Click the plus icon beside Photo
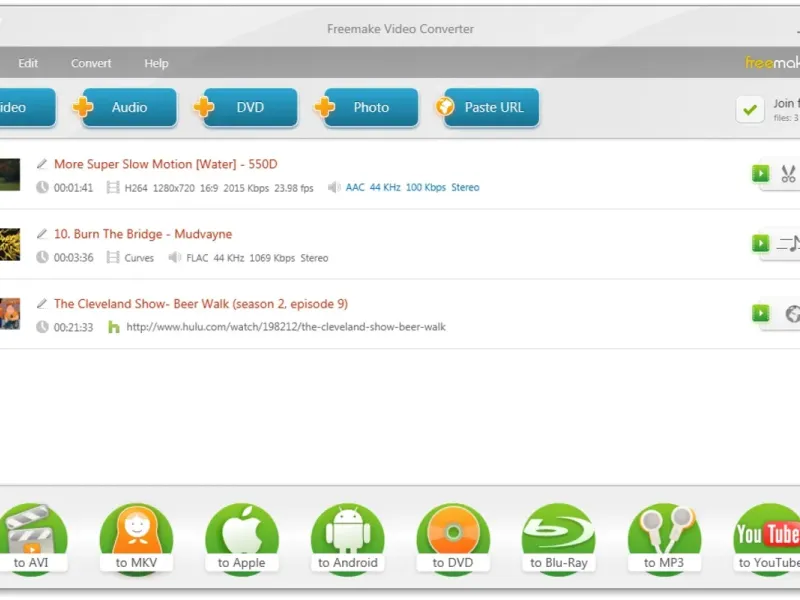The image size is (800, 600). pos(324,107)
